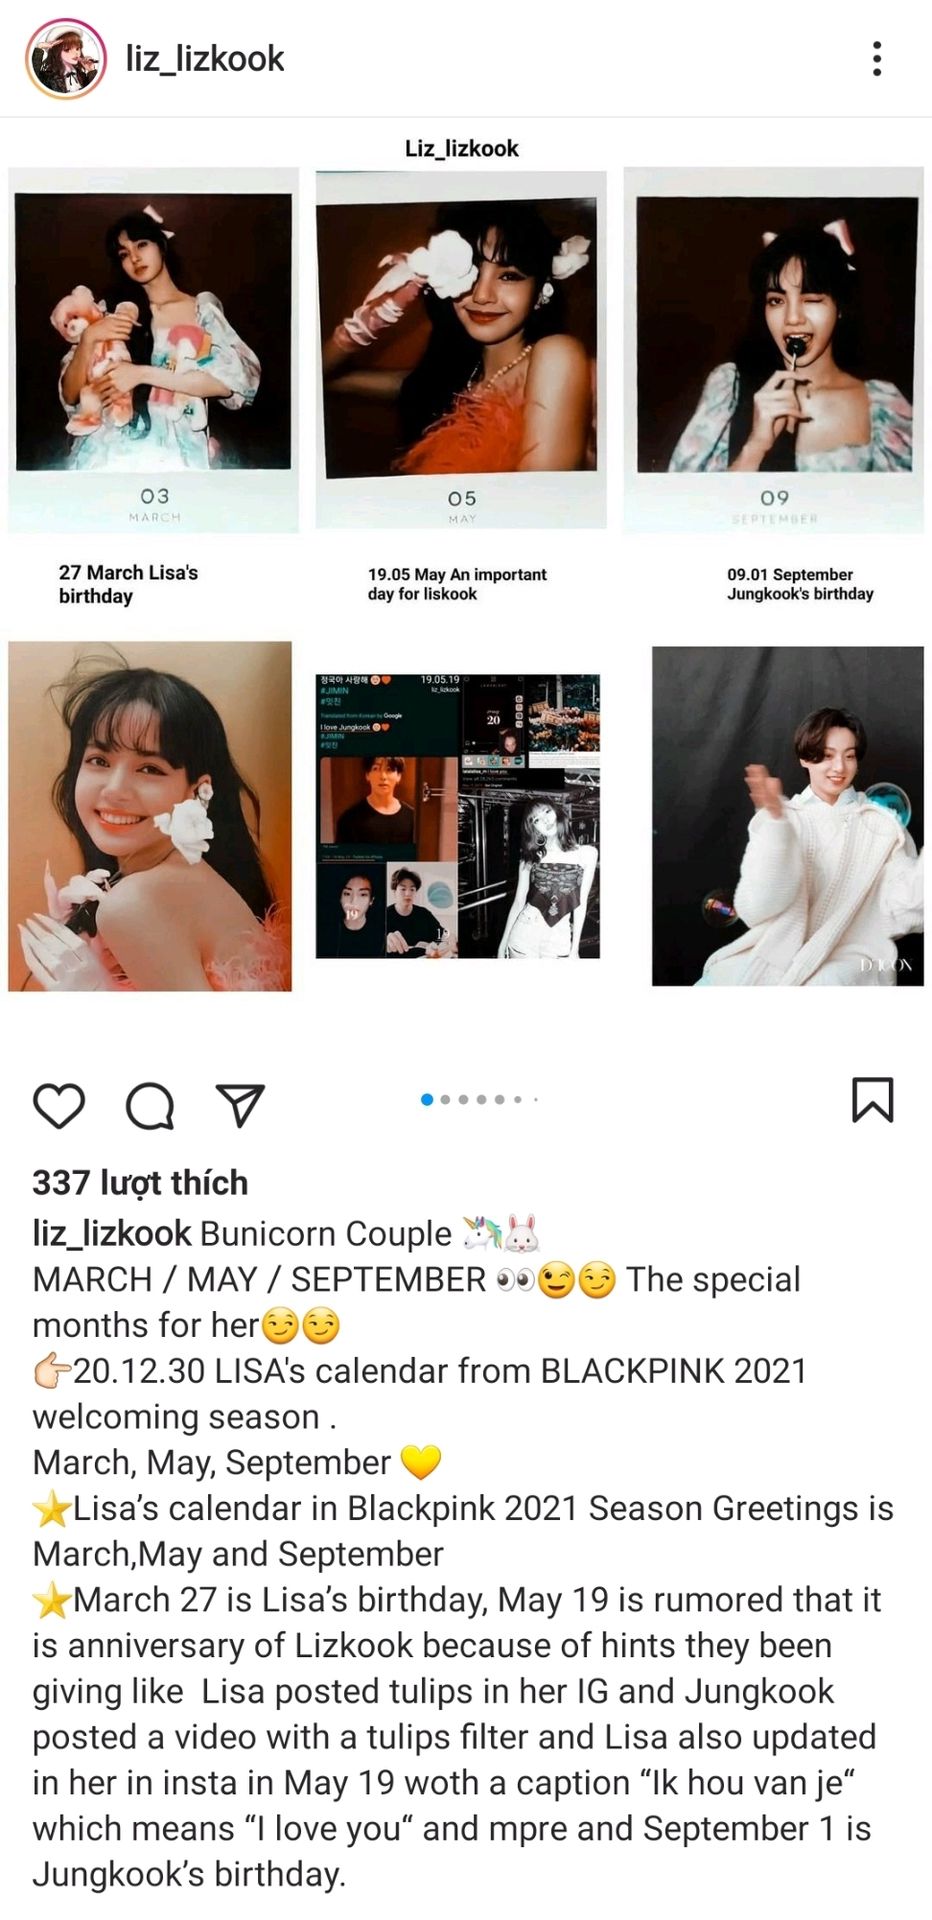Tap the white sweater photo with bubbles

tap(788, 816)
